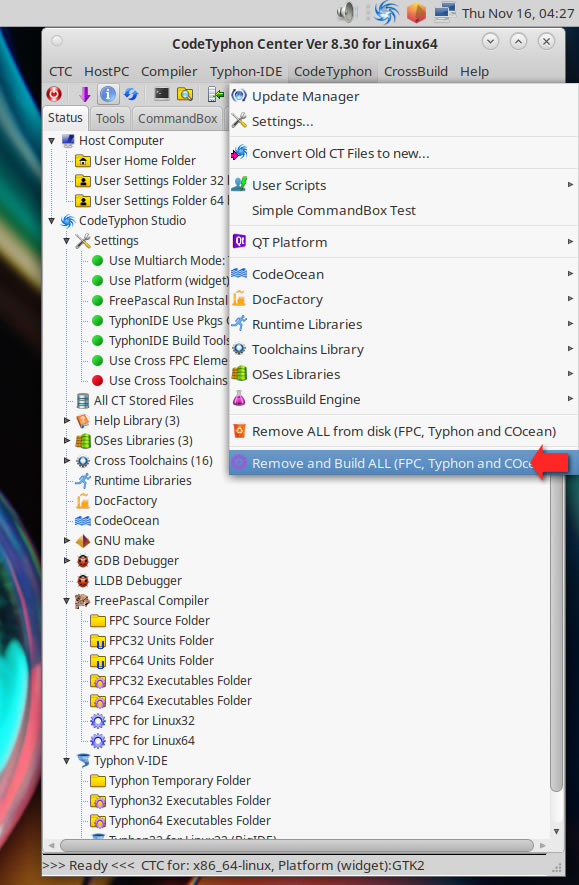The image size is (579, 885).
Task: Choose Convert Old CT Files to new...
Action: pos(403,154)
